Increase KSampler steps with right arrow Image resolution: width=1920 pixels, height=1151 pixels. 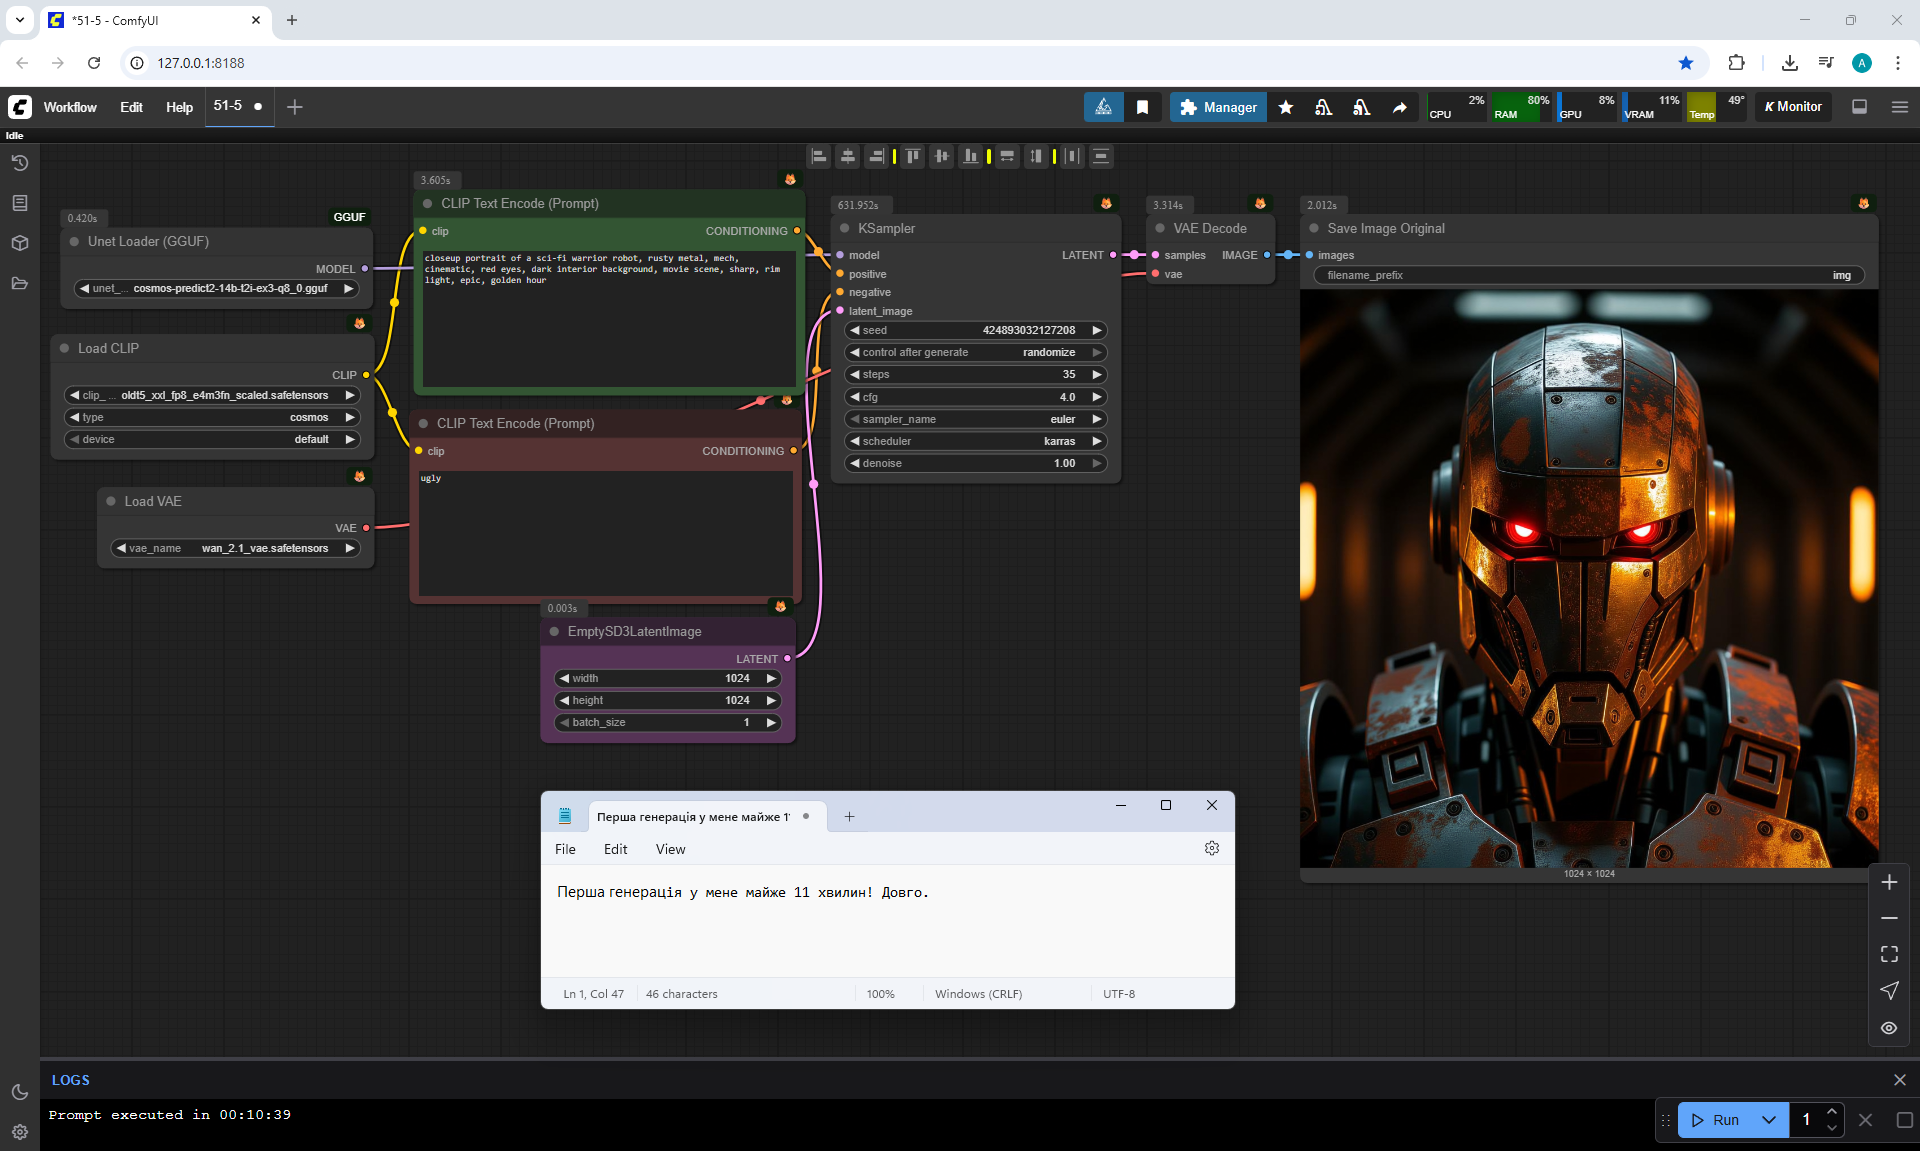point(1097,374)
